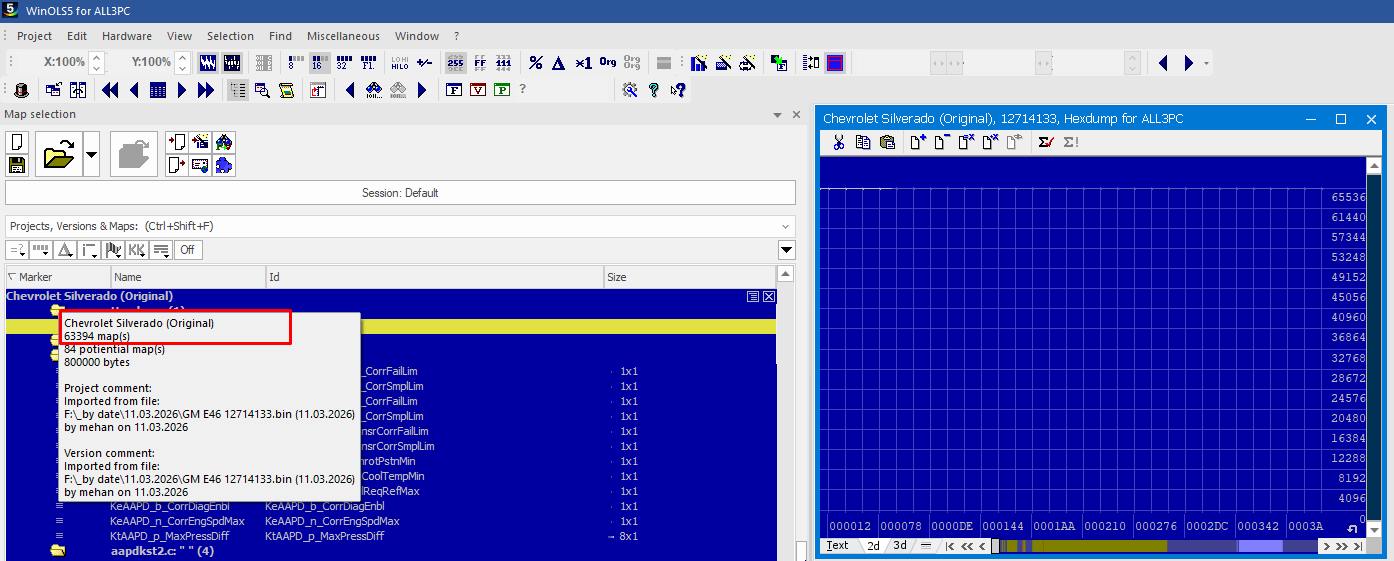Cut with scissors icon in Hexdump window
The image size is (1394, 561).
coord(838,143)
